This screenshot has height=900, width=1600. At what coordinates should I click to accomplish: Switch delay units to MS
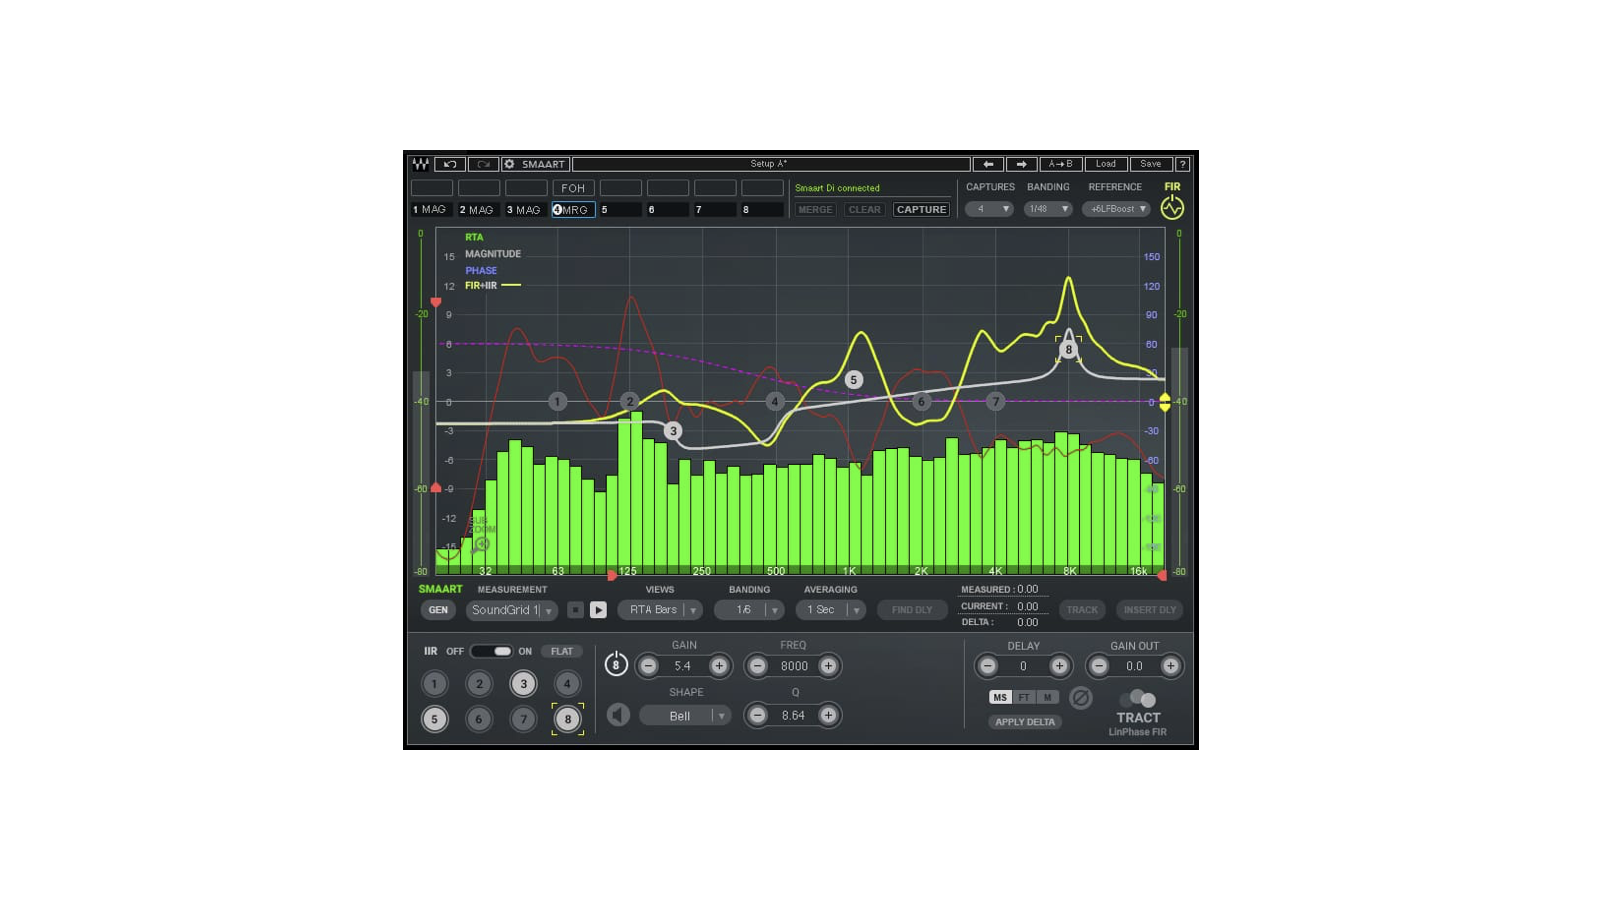point(1000,698)
